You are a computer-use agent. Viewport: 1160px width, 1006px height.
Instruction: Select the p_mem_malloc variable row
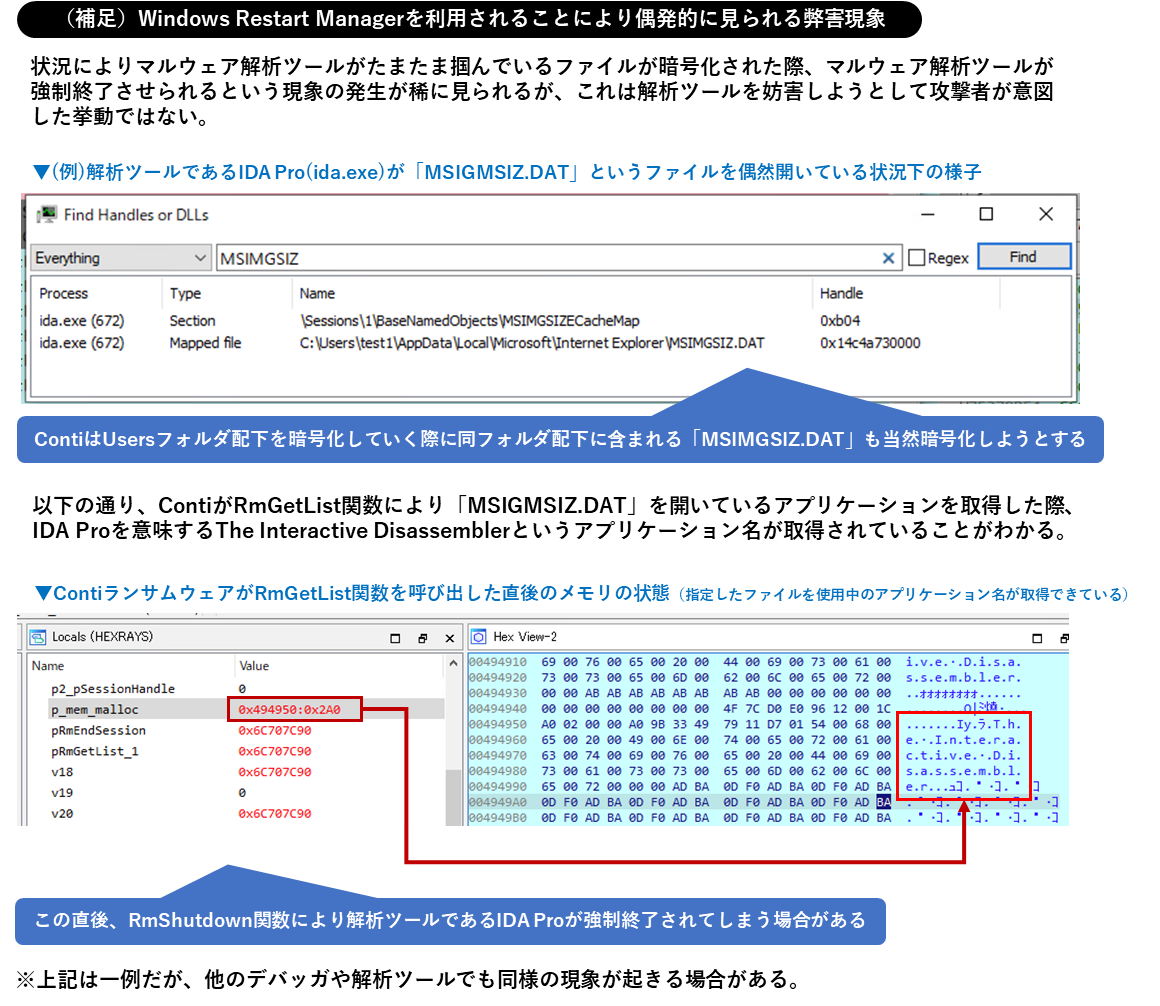click(120, 709)
